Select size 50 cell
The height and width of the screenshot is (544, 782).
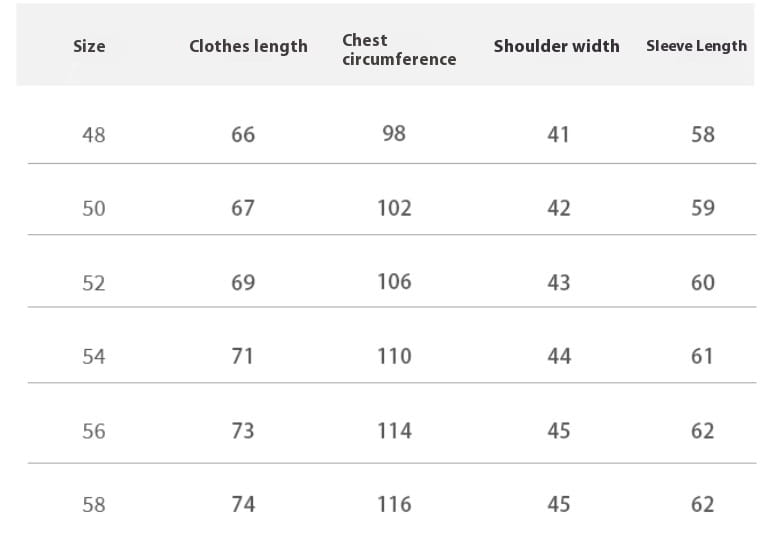tap(94, 208)
